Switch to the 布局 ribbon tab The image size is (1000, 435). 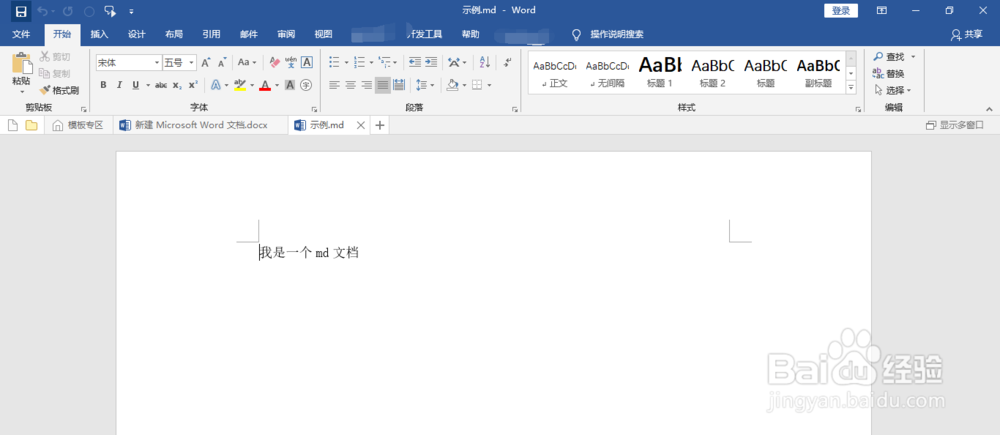click(173, 34)
